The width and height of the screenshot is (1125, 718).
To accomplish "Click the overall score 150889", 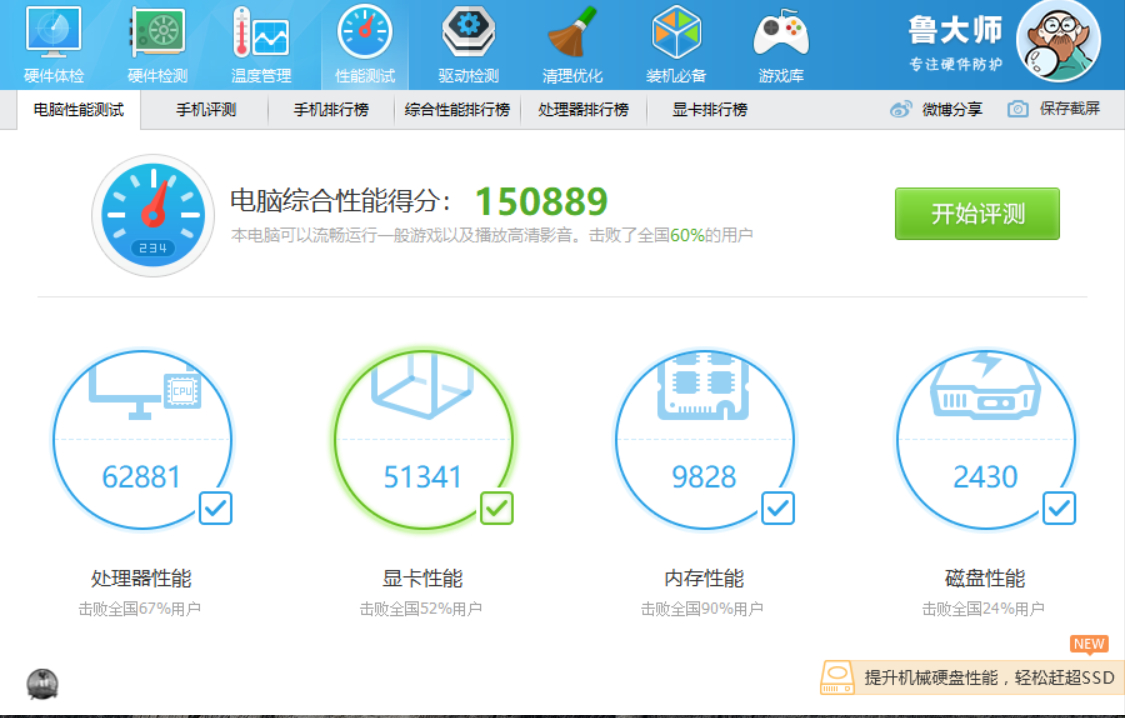I will pyautogui.click(x=542, y=202).
